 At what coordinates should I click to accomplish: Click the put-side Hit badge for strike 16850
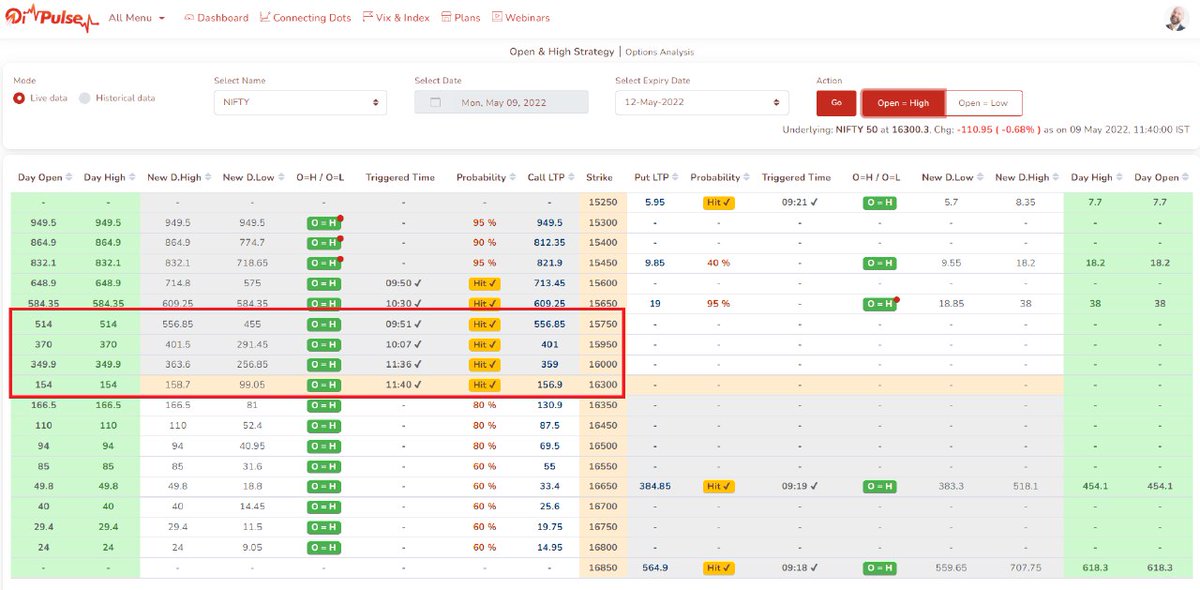(x=718, y=567)
